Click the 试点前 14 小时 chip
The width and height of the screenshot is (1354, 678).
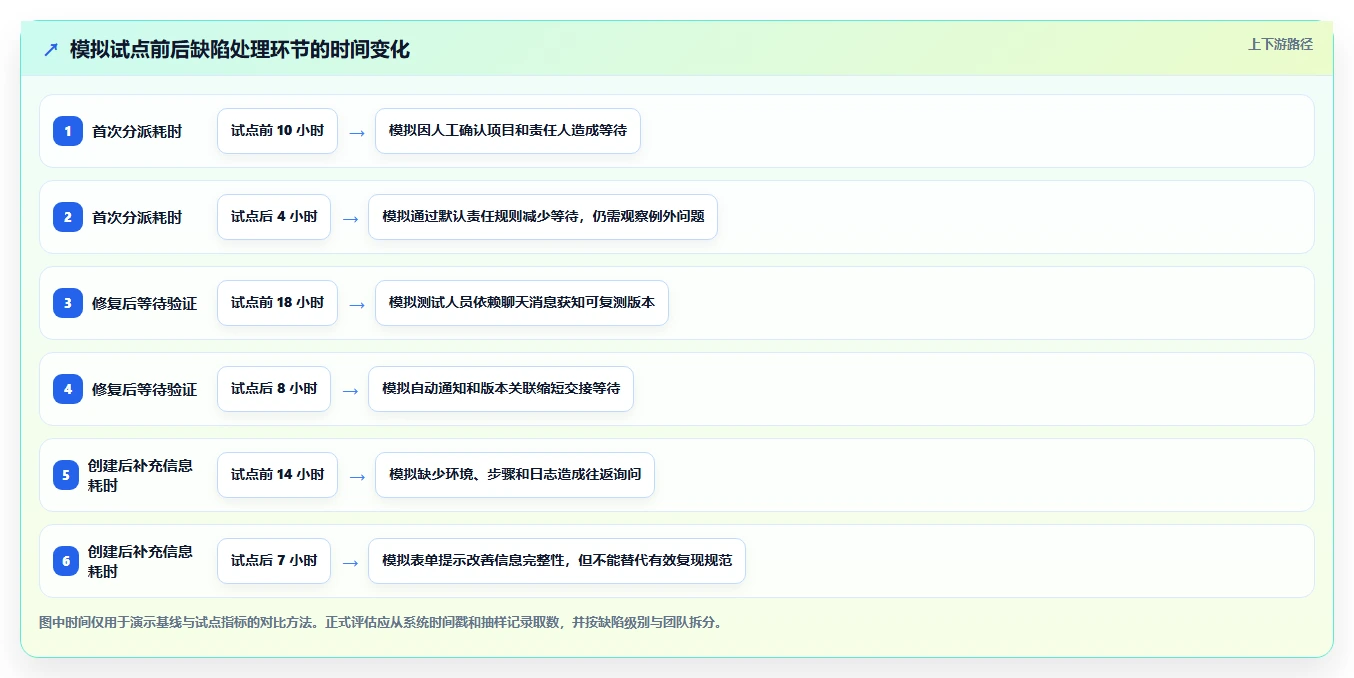click(277, 475)
